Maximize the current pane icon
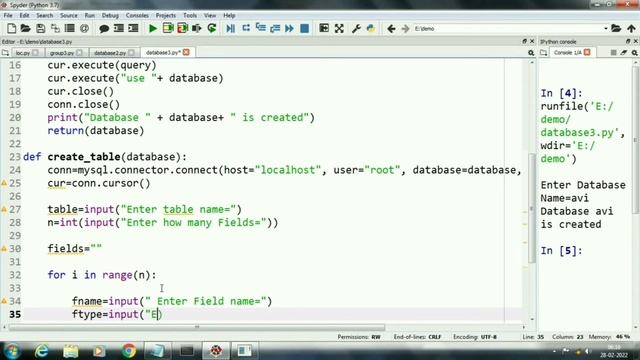The width and height of the screenshot is (640, 360). point(324,29)
